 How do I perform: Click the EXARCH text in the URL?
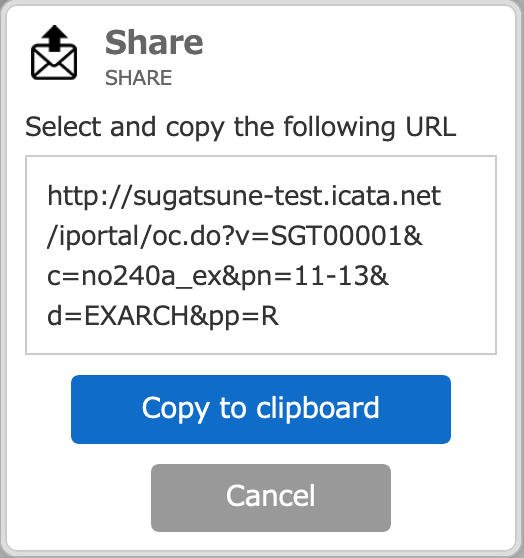coord(137,316)
